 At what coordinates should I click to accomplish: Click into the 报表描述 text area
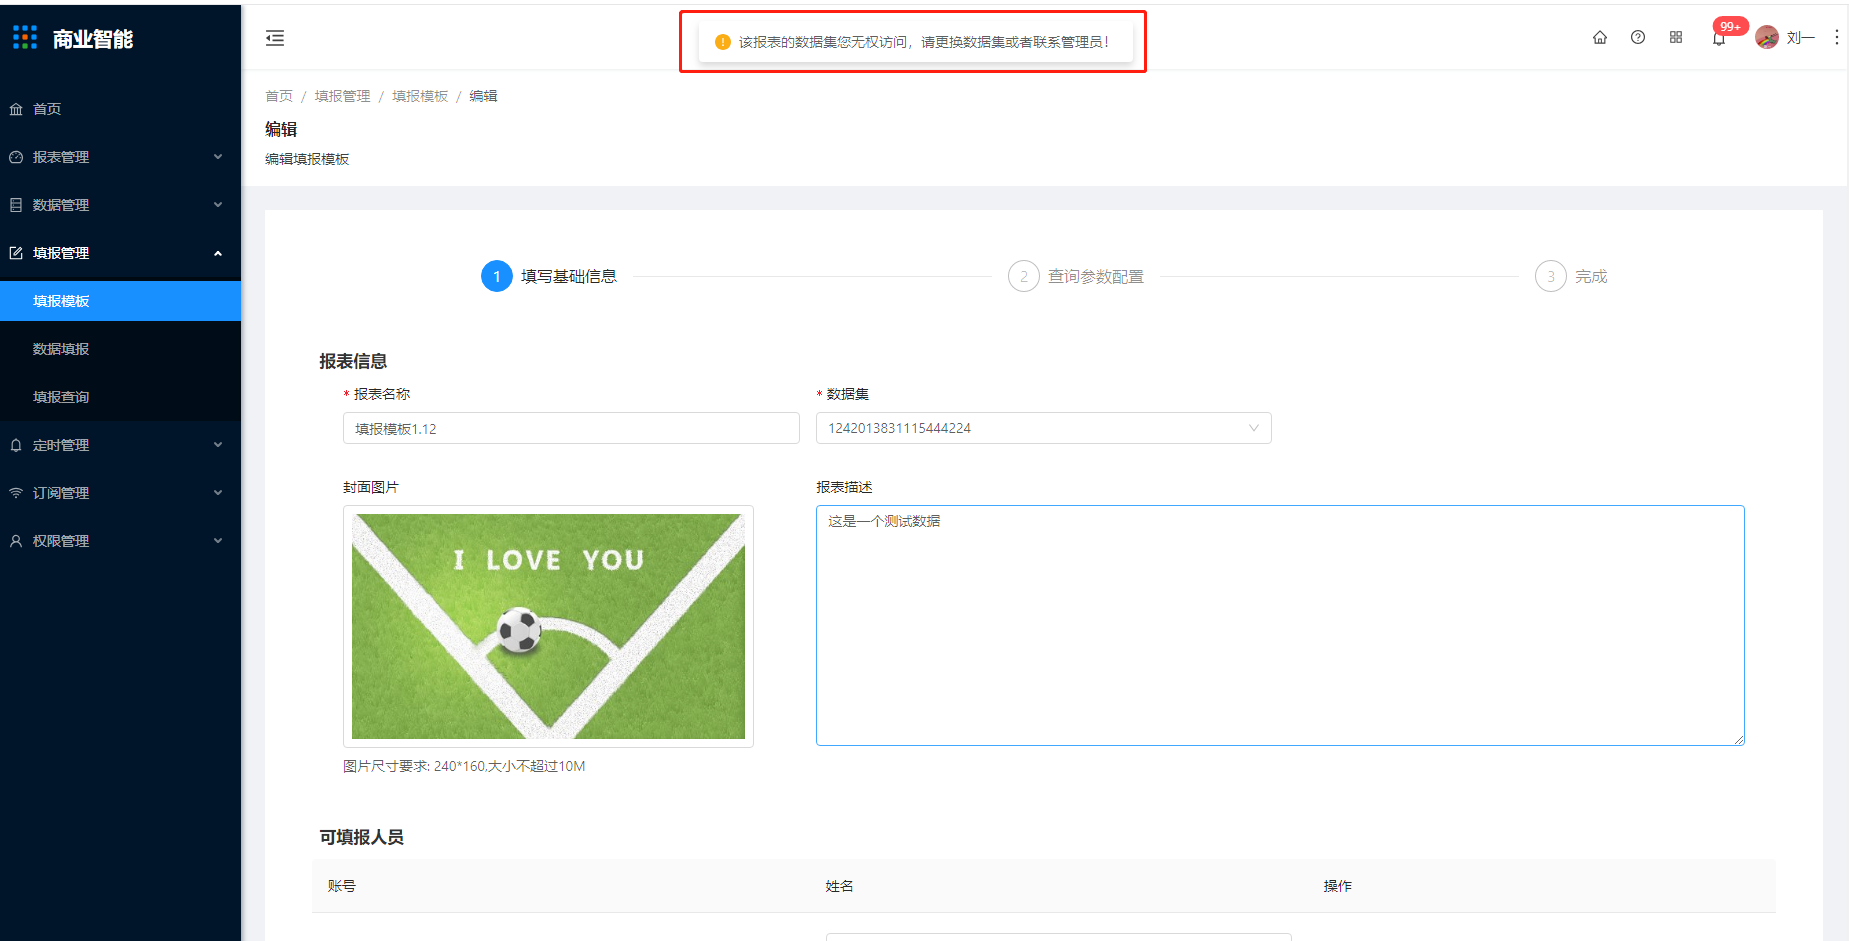coord(1280,625)
